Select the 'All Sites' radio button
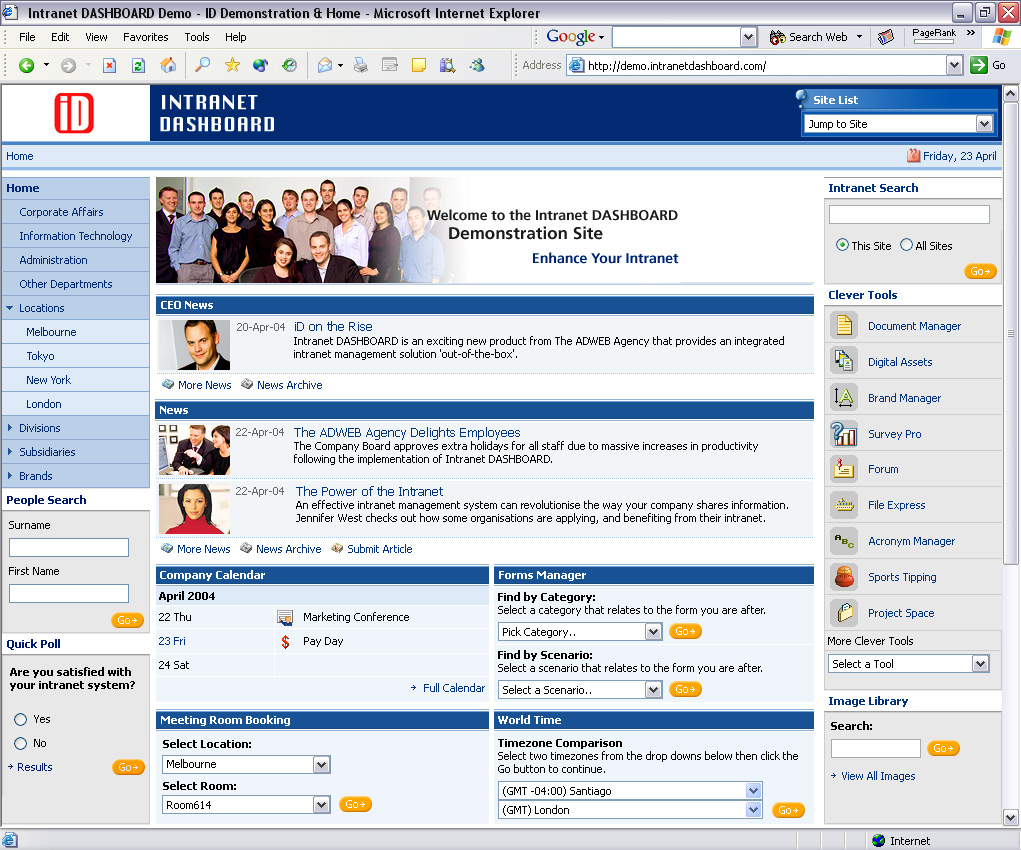The height and width of the screenshot is (850, 1021). (907, 245)
